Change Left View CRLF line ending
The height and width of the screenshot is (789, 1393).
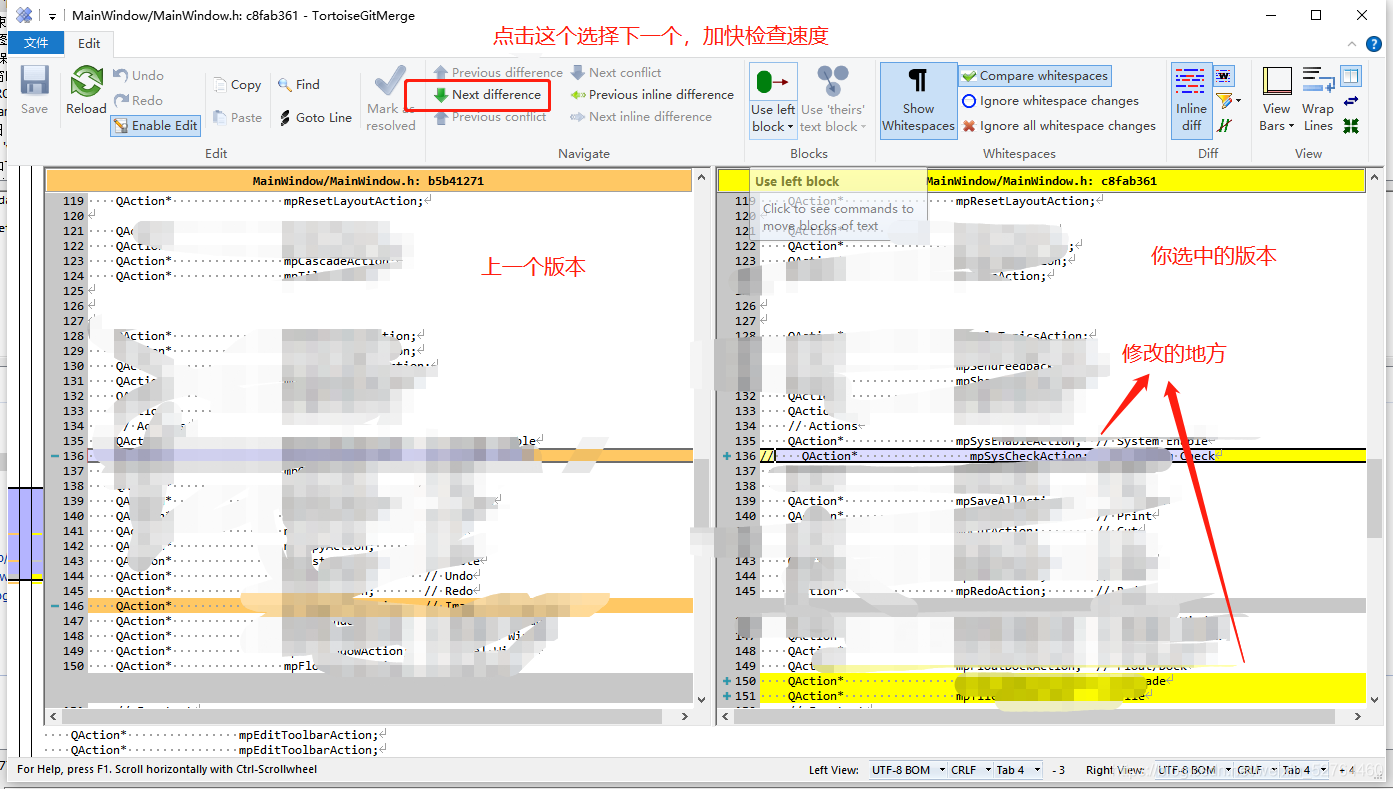point(970,770)
